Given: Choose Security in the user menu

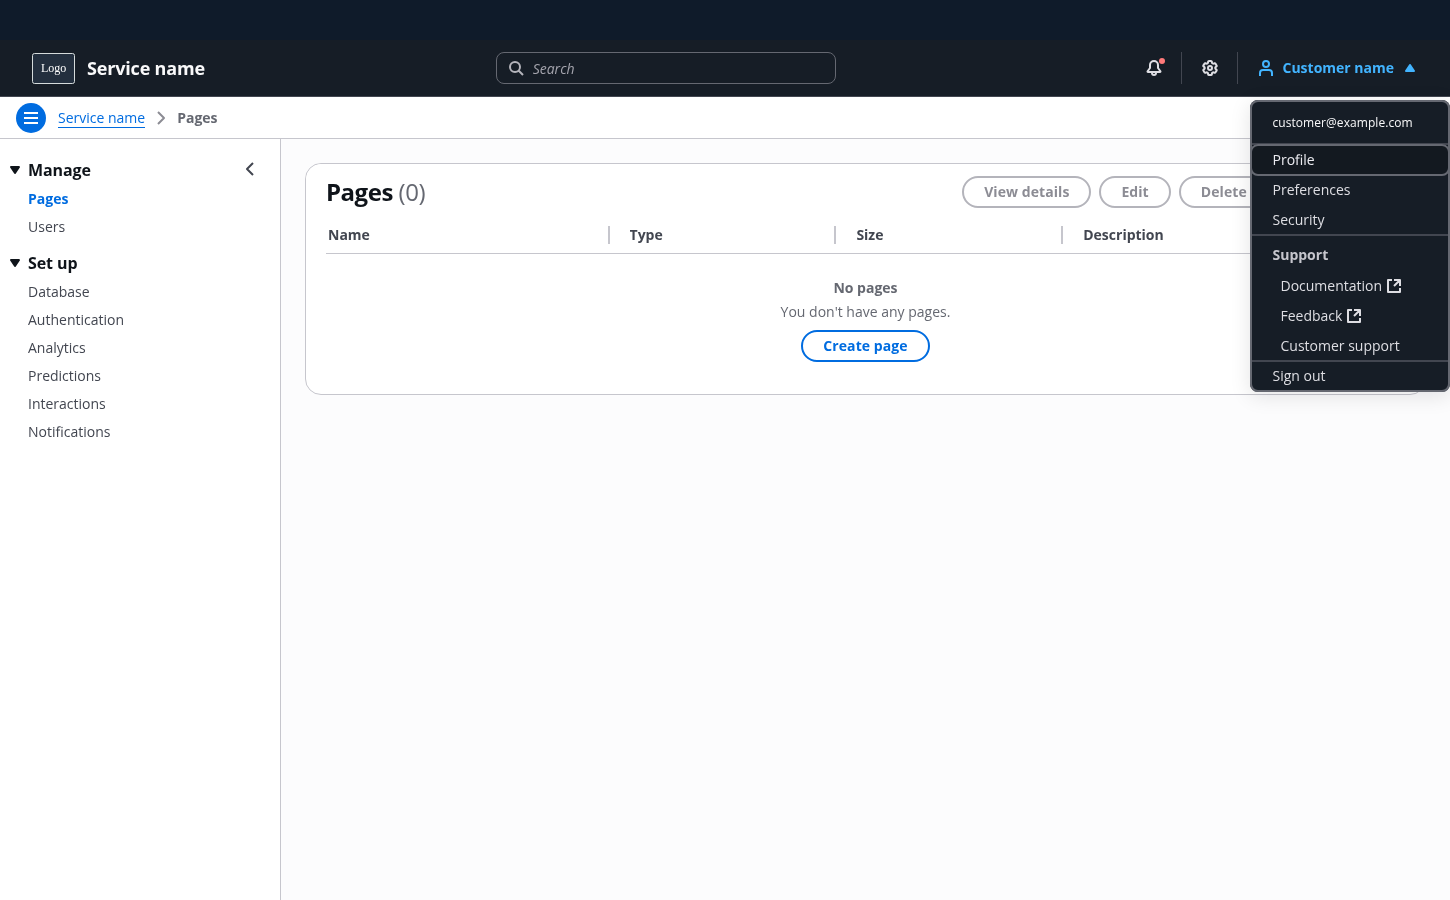Looking at the screenshot, I should (1350, 220).
